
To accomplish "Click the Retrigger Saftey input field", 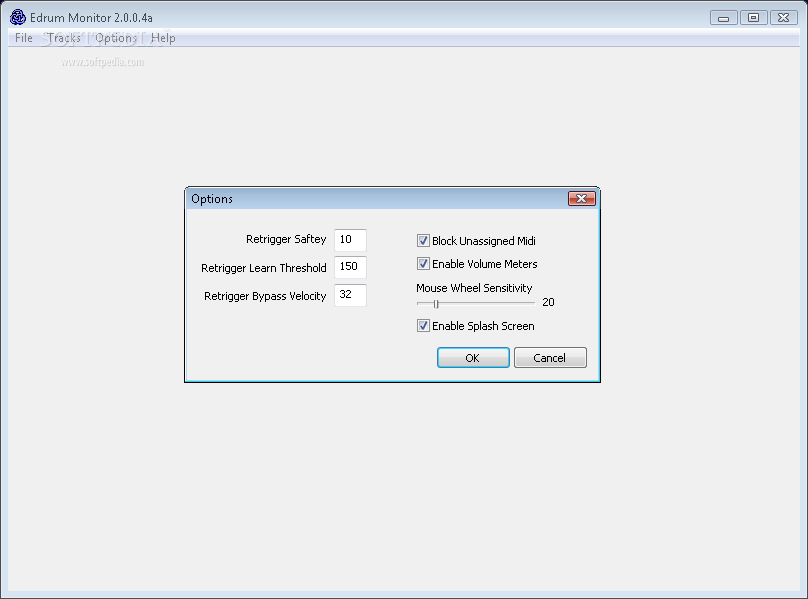I will click(350, 240).
